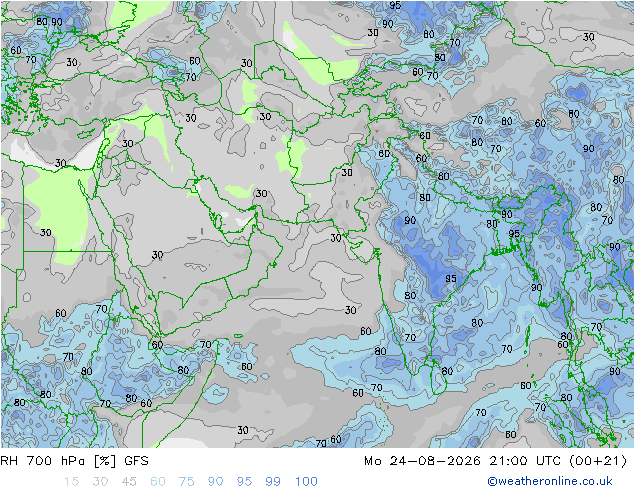Click legend value 99 in color scale
This screenshot has width=634, height=490.
273,482
